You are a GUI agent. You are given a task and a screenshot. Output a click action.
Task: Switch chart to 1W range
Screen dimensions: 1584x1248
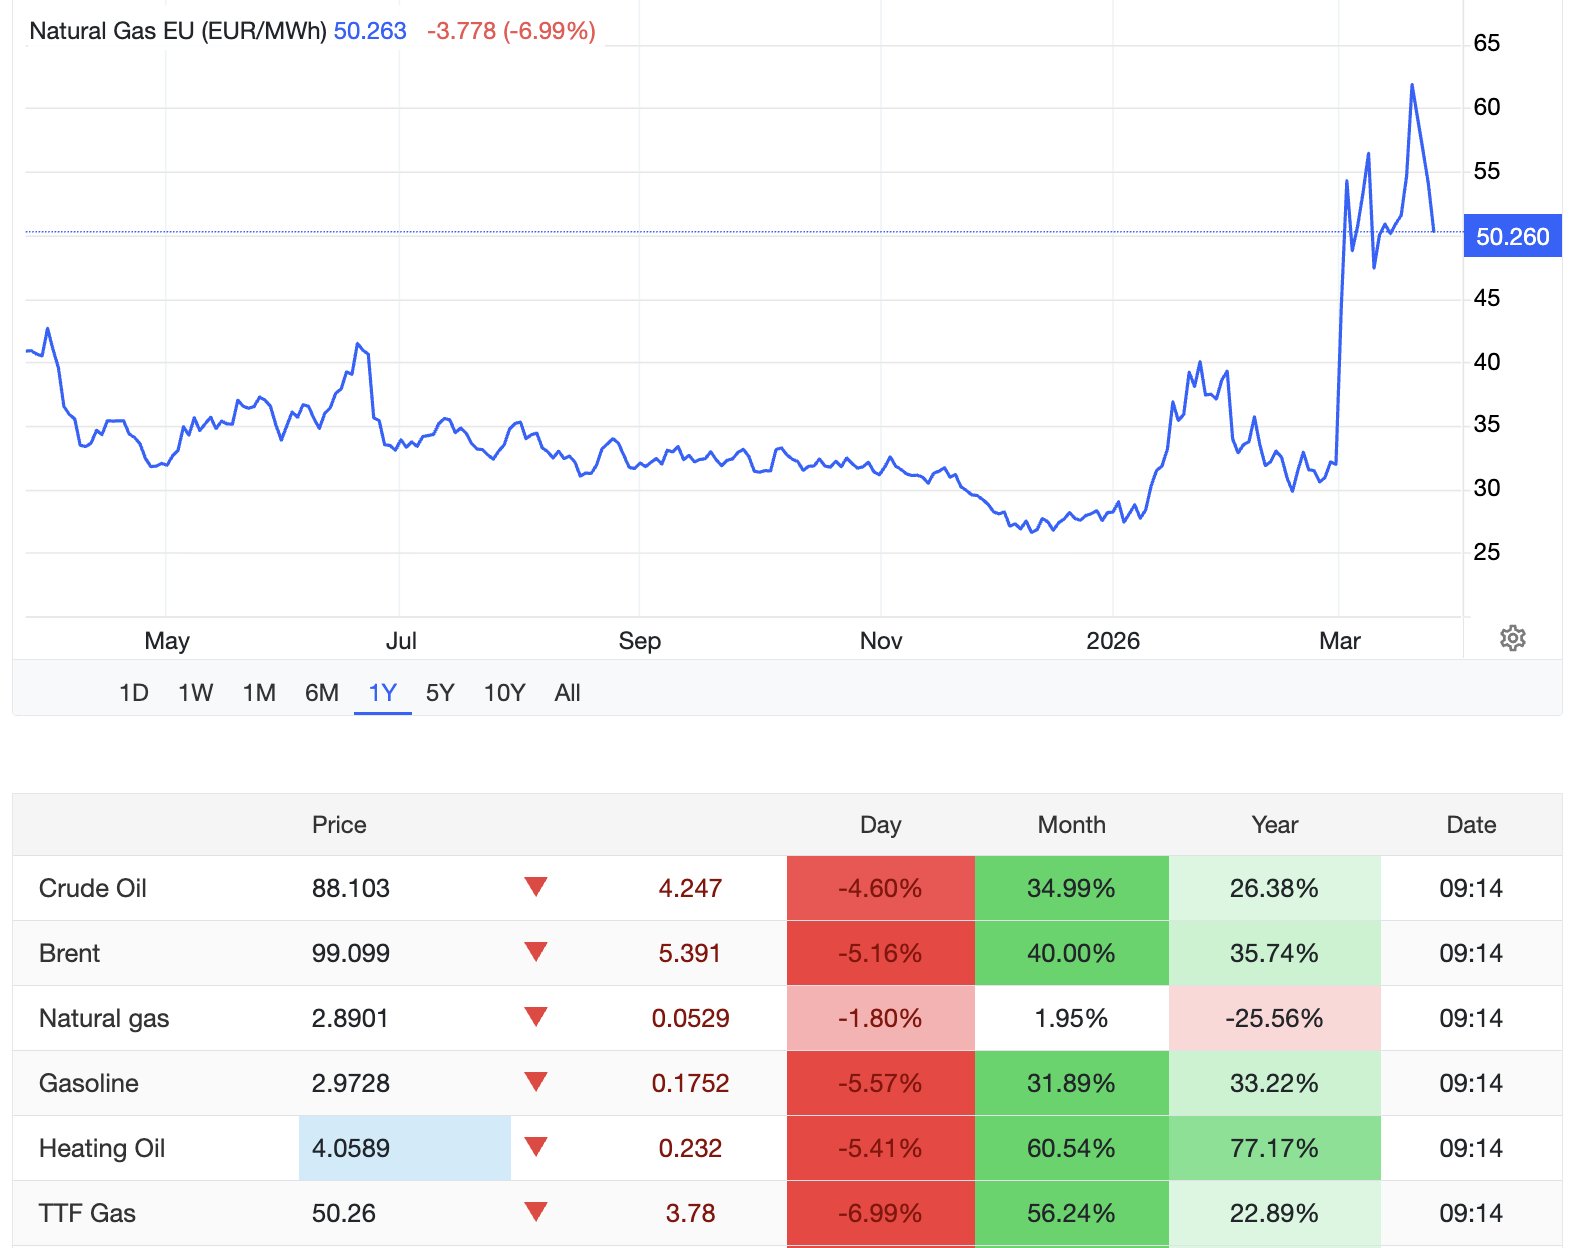tap(195, 693)
